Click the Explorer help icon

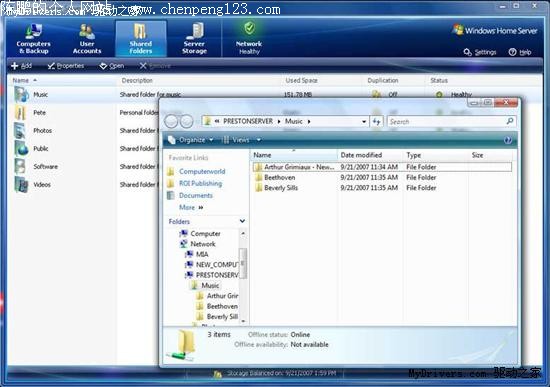(x=508, y=140)
